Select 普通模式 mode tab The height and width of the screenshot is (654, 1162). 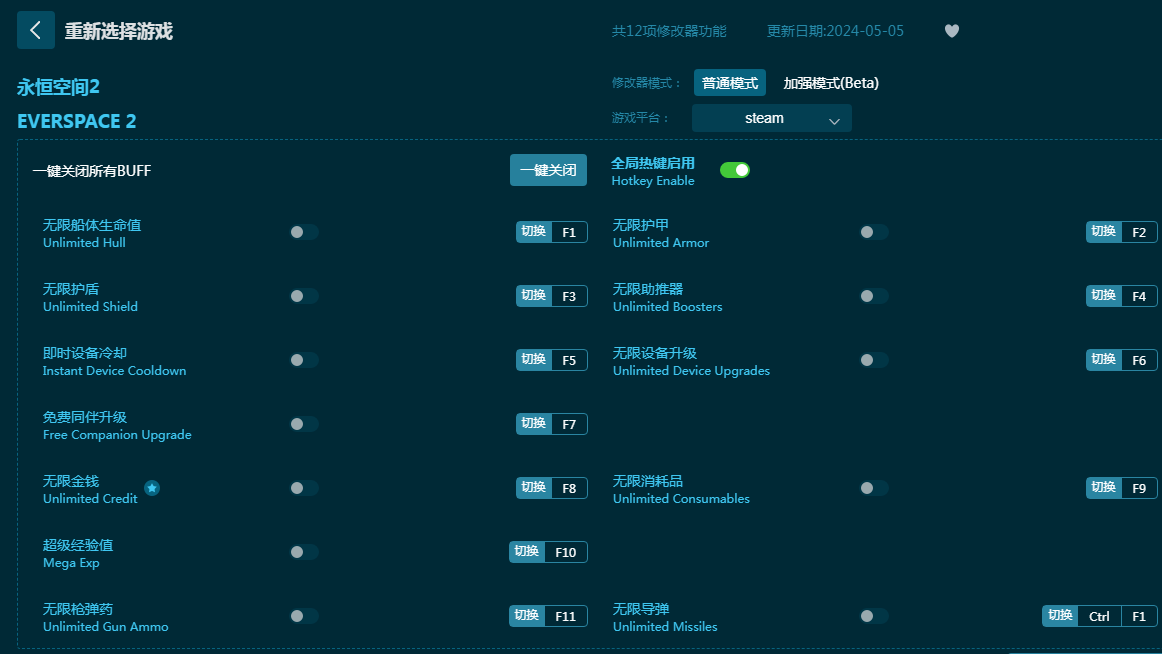coord(730,83)
